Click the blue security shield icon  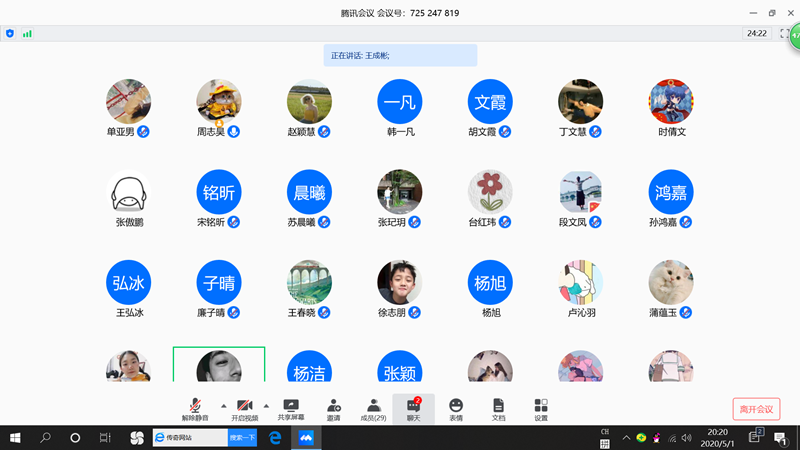(10, 33)
